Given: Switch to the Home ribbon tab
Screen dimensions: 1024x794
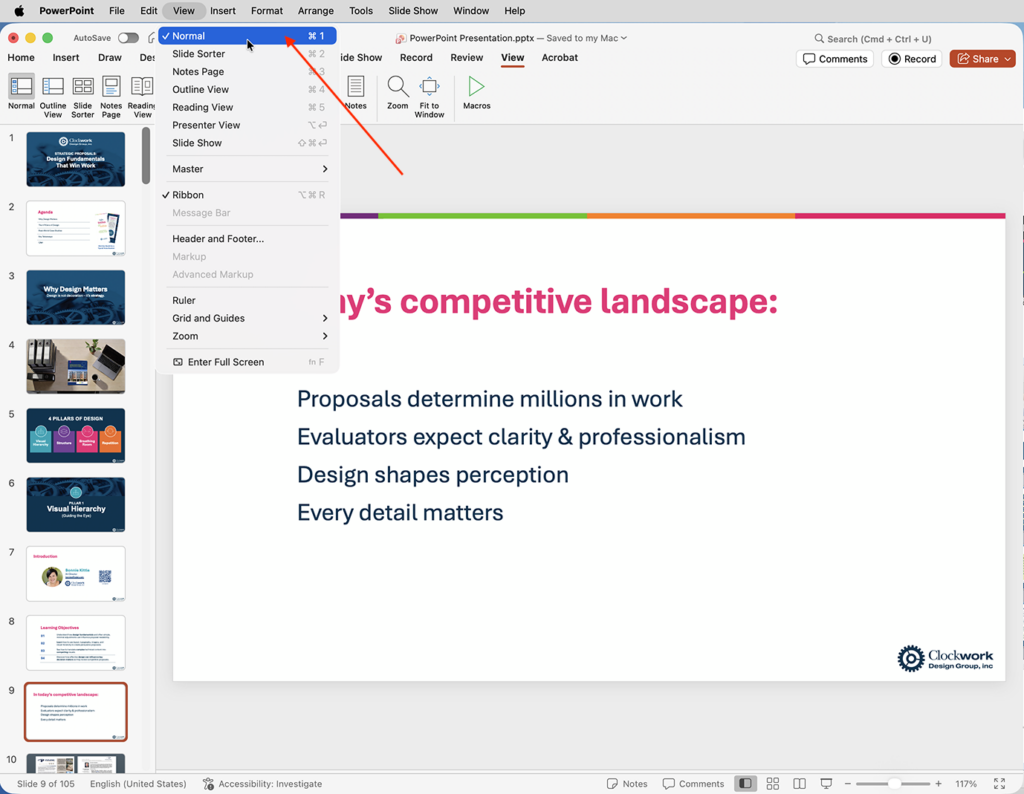Looking at the screenshot, I should (21, 57).
